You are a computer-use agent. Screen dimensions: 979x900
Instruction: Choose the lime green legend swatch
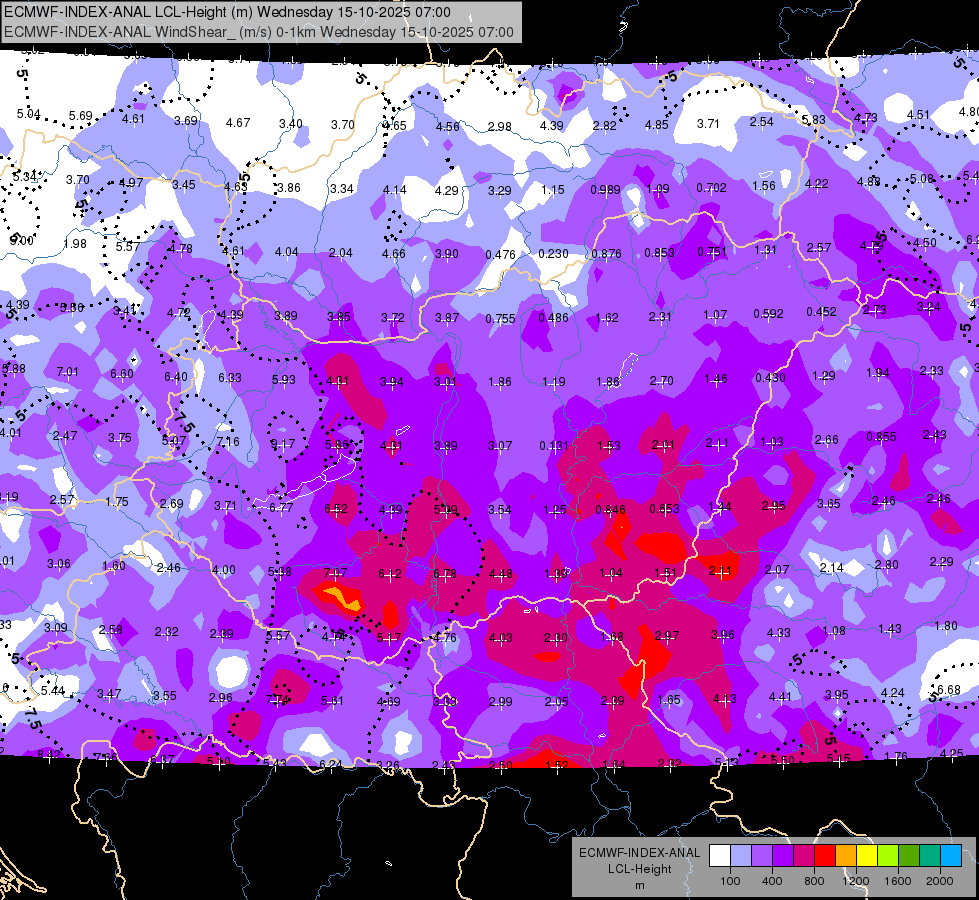887,856
